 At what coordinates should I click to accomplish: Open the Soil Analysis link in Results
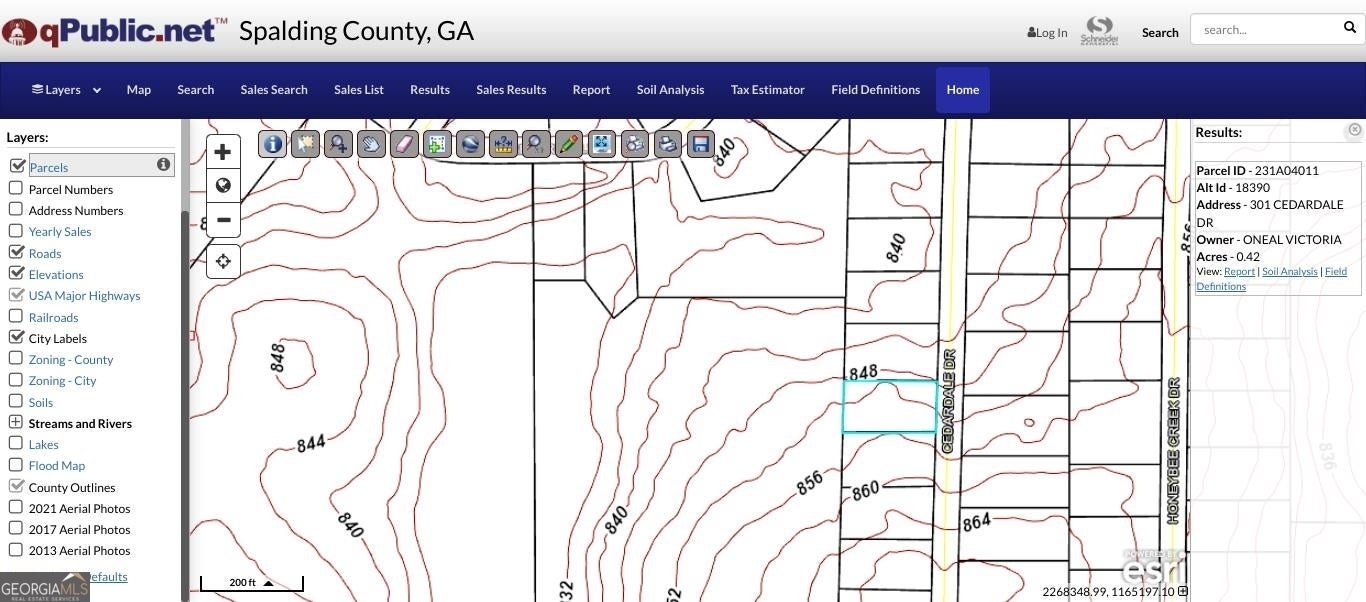1289,272
